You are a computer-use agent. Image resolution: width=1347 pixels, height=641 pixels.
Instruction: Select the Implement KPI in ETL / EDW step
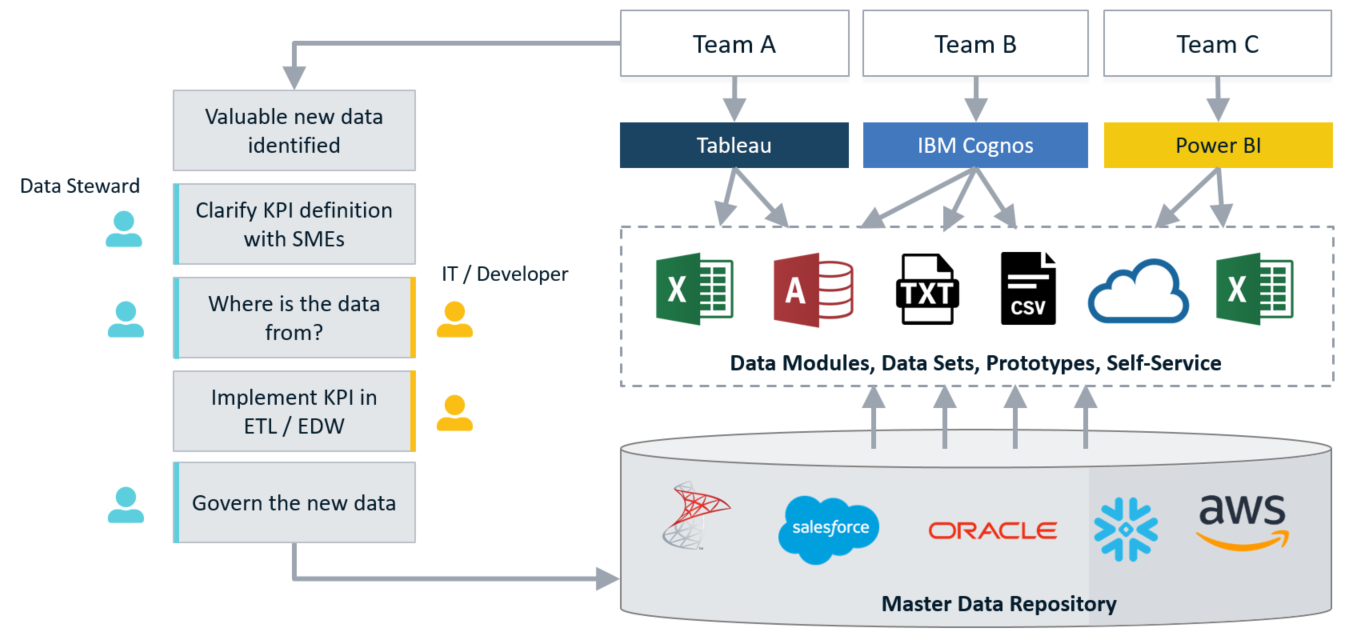coord(294,411)
